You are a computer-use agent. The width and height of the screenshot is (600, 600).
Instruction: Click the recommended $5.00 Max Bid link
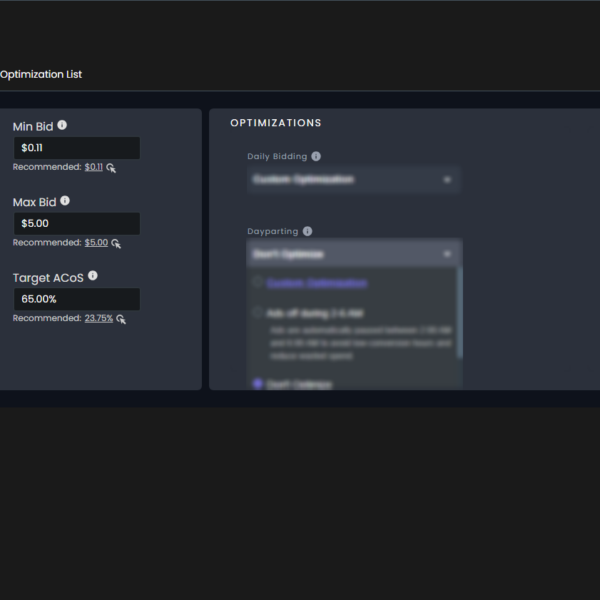[96, 242]
